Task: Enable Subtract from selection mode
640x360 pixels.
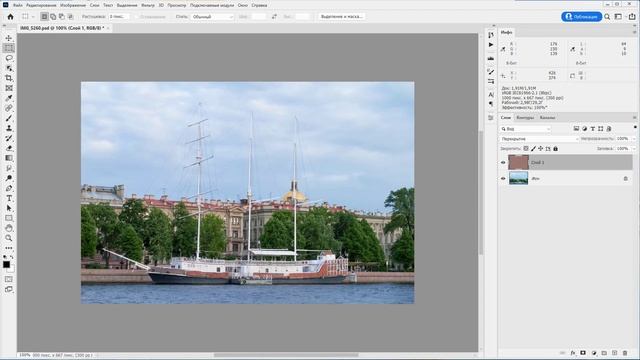Action: 62,17
